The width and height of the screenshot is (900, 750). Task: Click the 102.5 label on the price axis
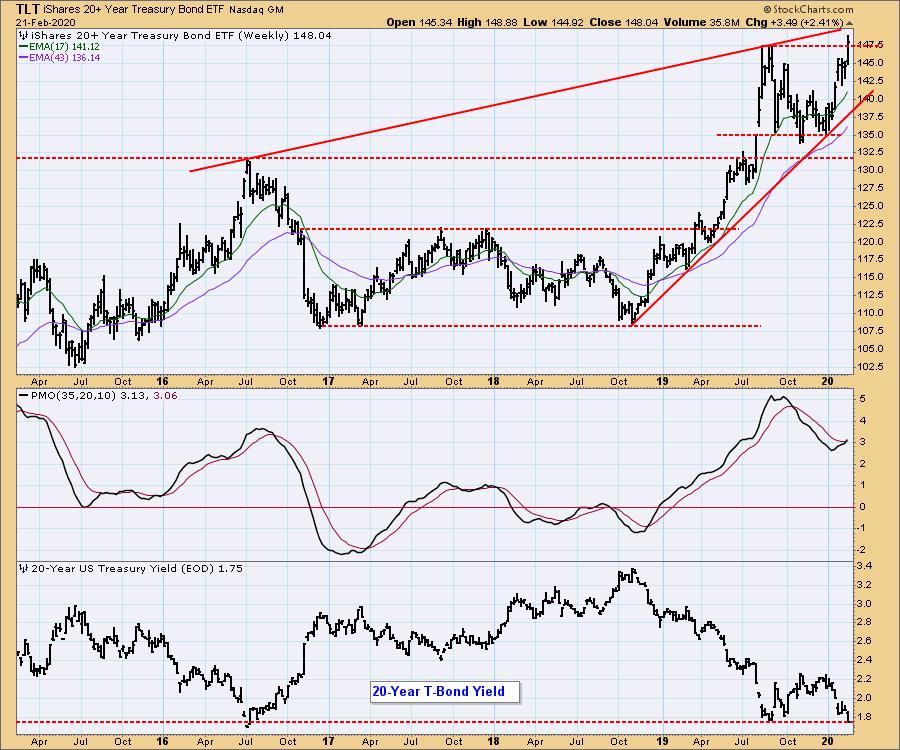tap(871, 366)
